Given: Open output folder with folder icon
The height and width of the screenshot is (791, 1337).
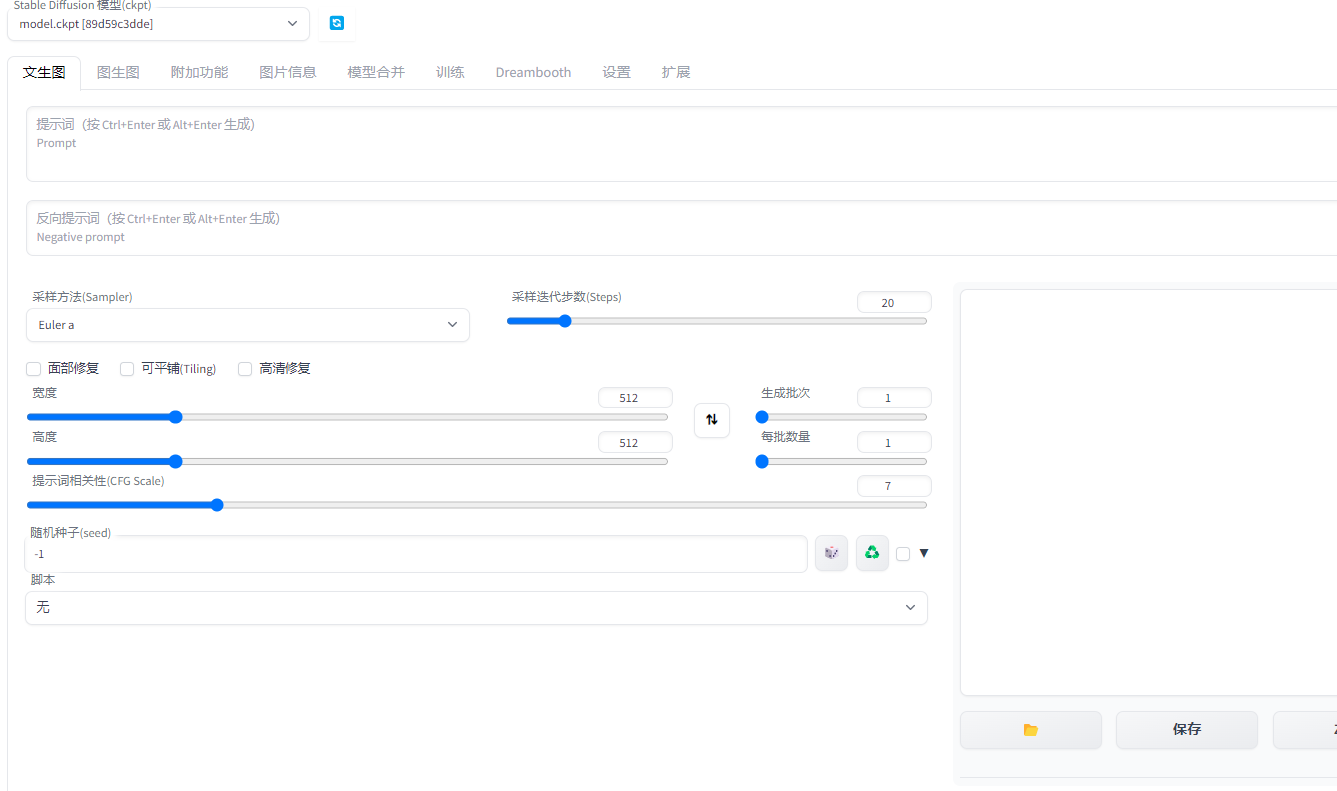Looking at the screenshot, I should point(1030,730).
